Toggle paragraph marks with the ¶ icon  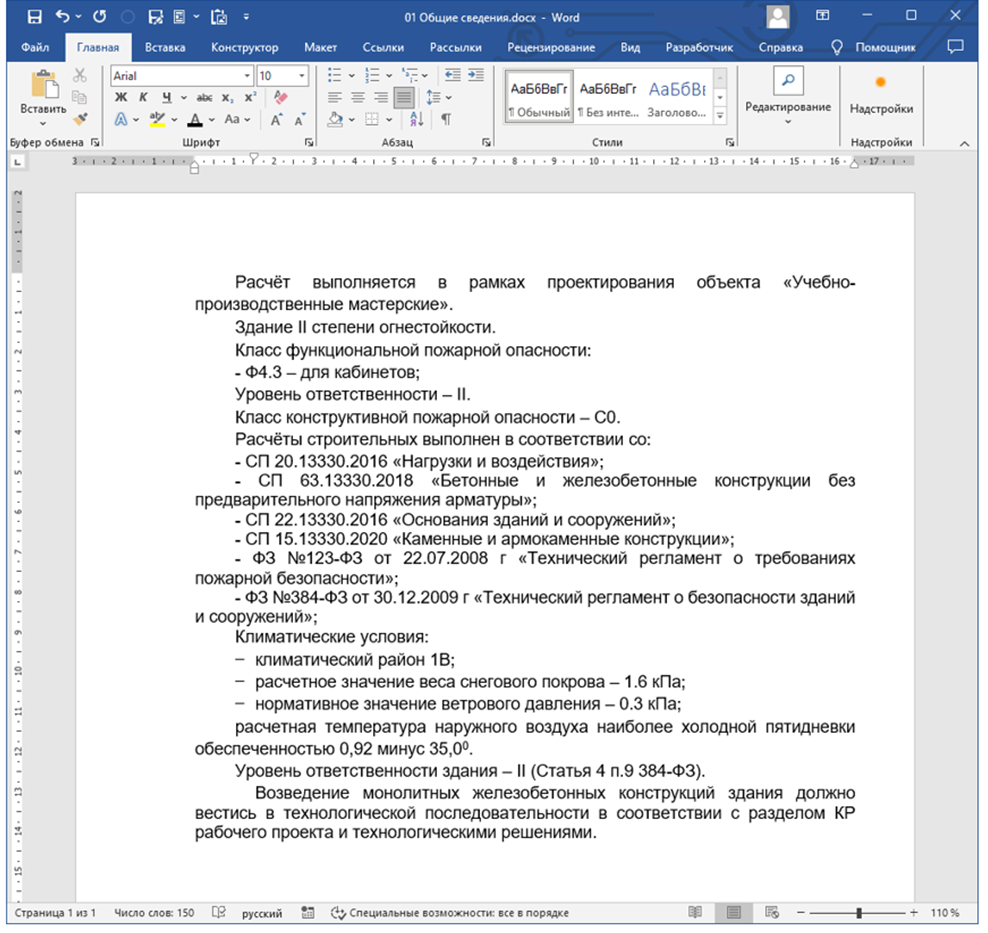point(447,119)
